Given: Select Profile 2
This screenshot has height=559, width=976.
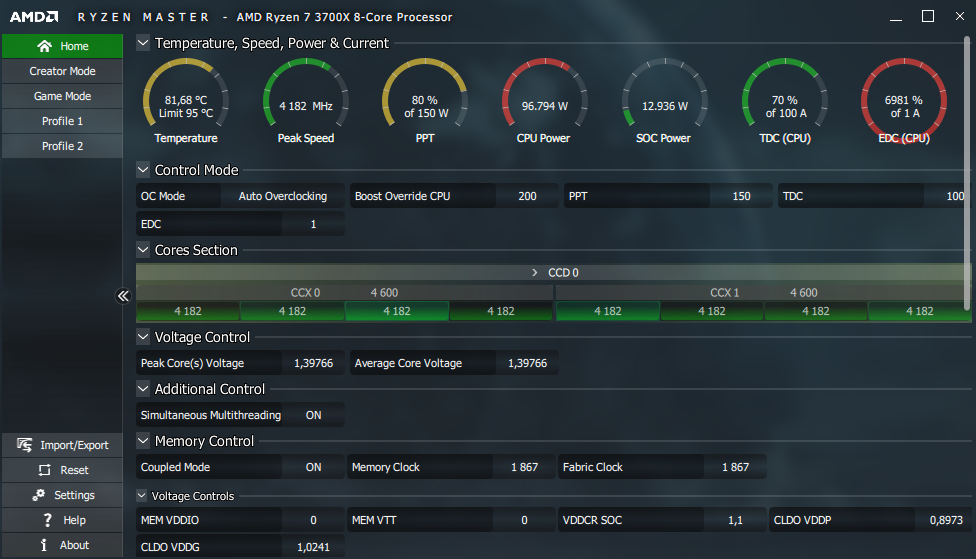Looking at the screenshot, I should (62, 146).
